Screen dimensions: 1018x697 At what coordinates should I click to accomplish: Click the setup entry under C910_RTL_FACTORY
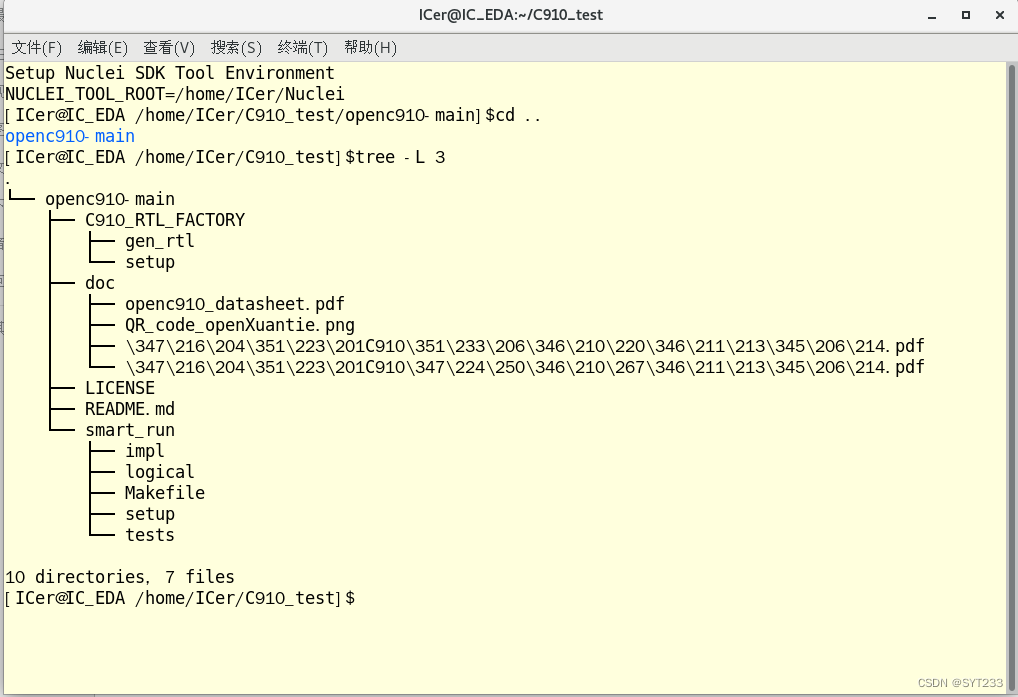point(150,262)
